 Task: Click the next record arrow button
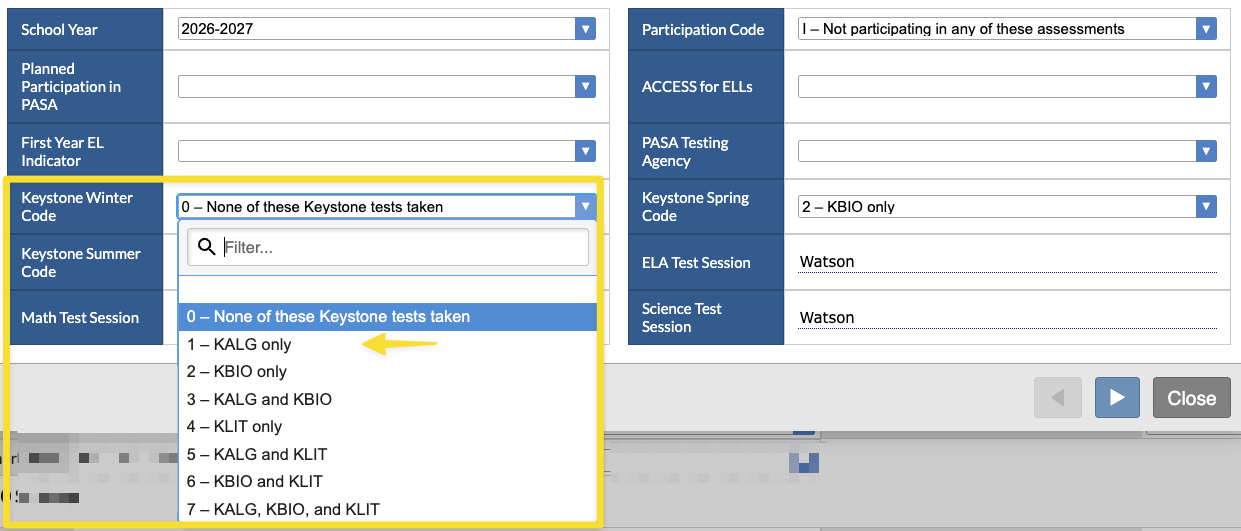coord(1117,397)
